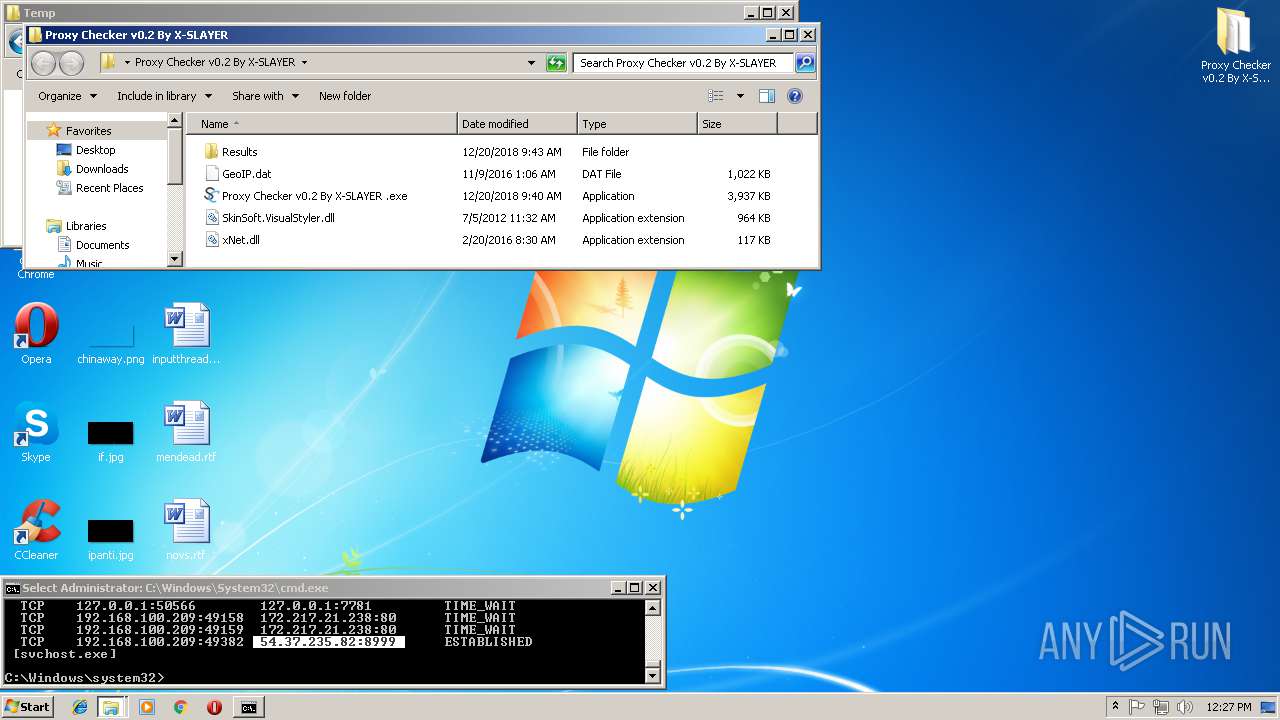Open the CCleaner desktop shortcut
Screen dimensions: 1280x720
click(x=36, y=531)
